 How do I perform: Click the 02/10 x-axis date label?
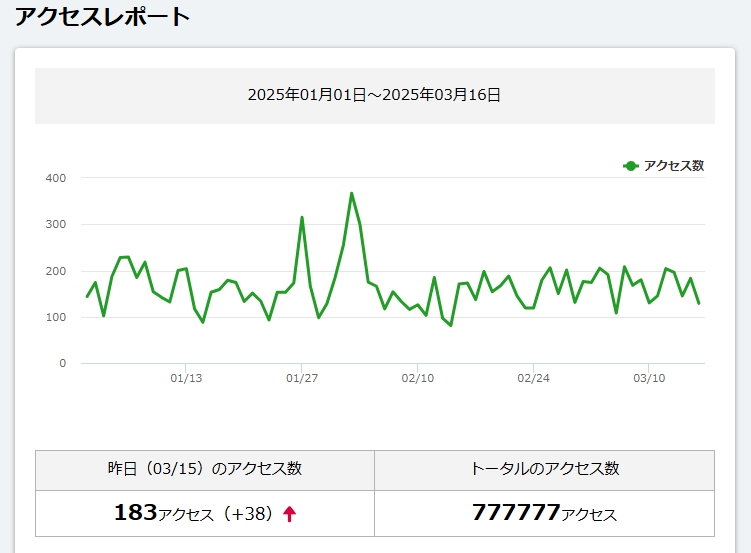coord(418,378)
